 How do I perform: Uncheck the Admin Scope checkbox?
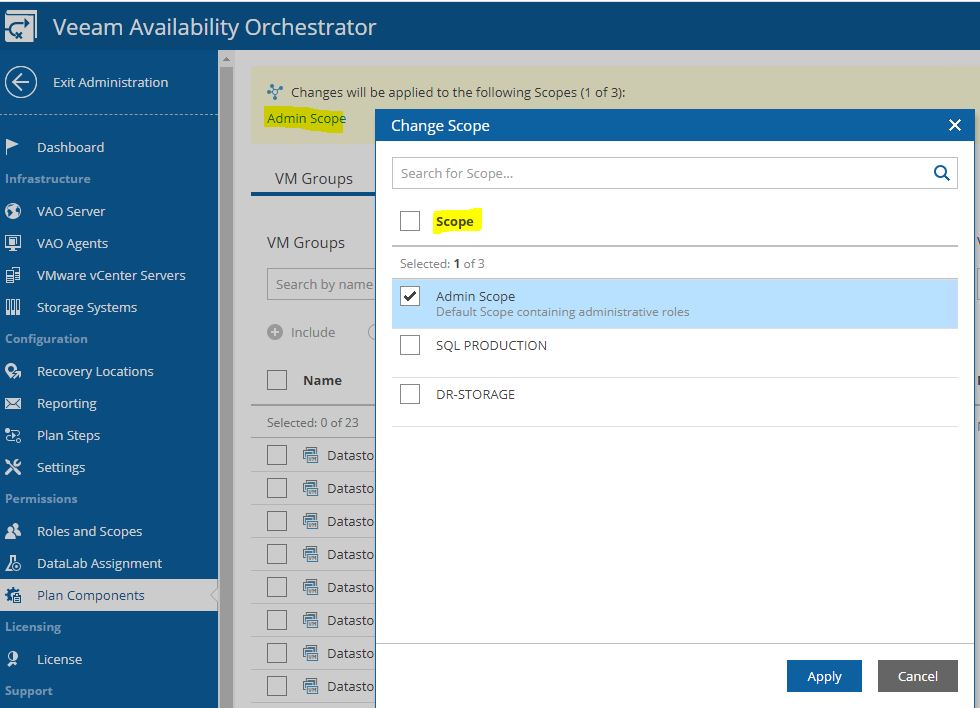[410, 296]
